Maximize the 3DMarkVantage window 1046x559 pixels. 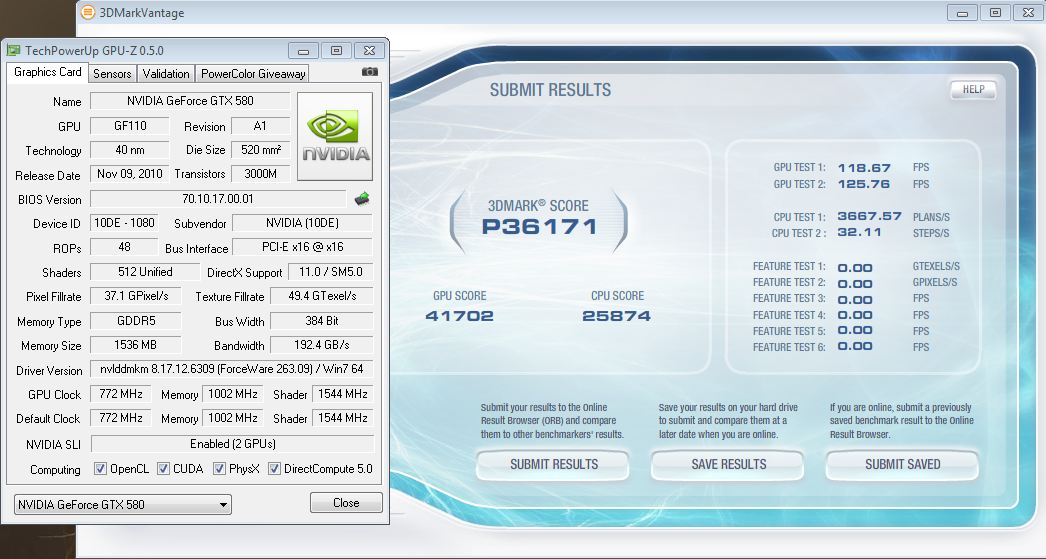[995, 13]
